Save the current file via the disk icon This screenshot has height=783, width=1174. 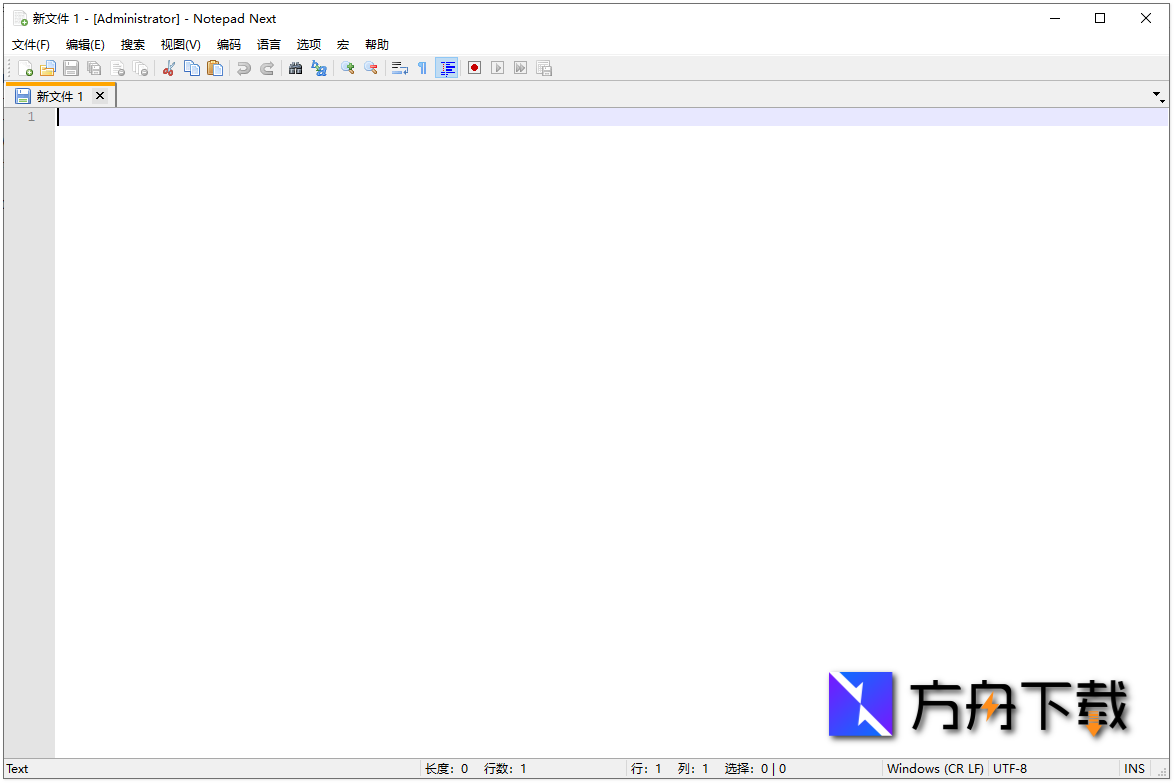(70, 67)
